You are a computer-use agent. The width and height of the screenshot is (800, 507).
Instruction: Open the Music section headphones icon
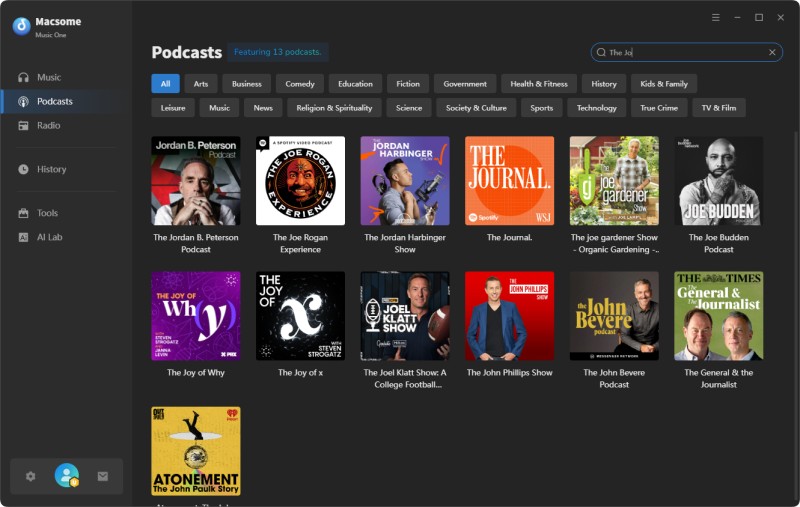tap(23, 78)
